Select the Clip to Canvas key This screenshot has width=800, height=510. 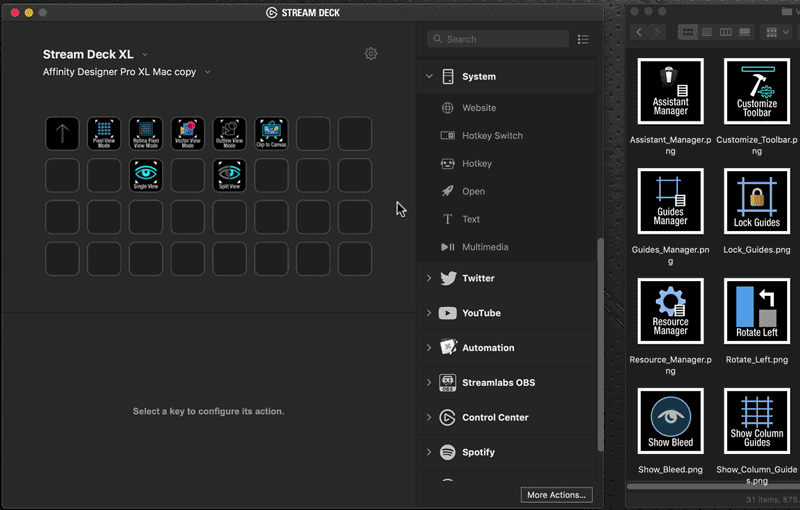pos(271,134)
